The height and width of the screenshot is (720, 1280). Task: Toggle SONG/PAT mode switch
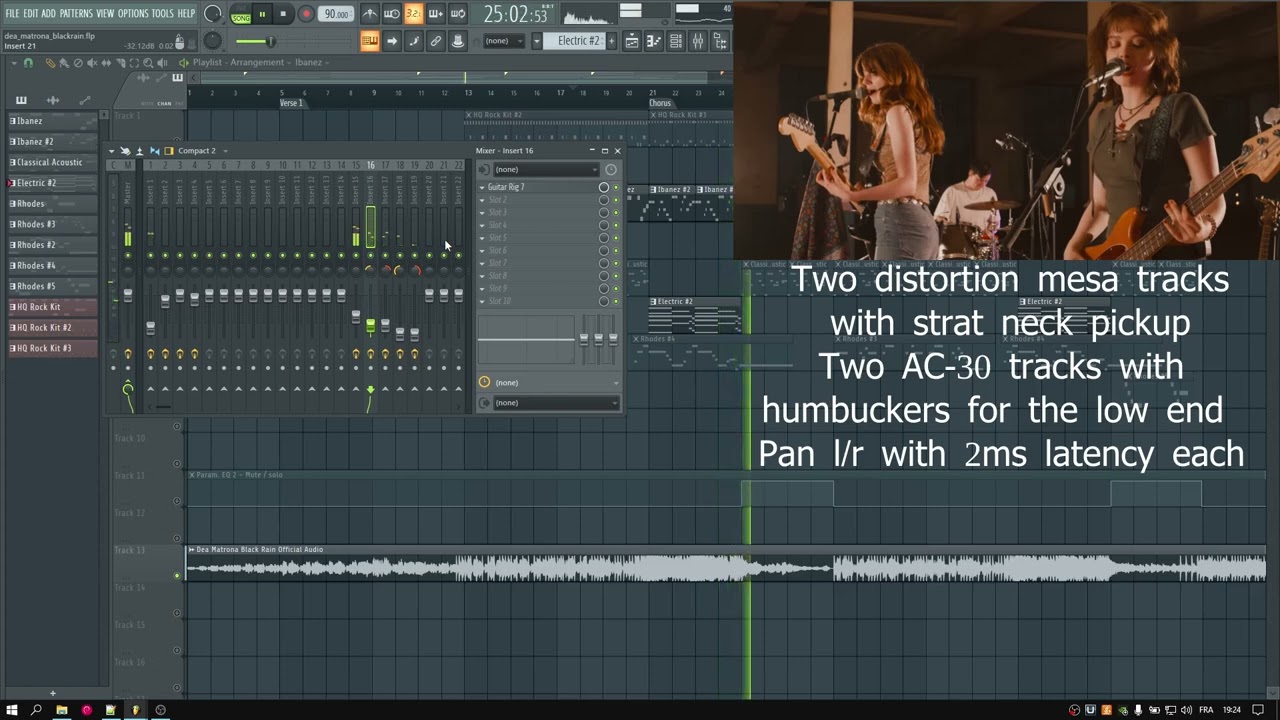click(241, 14)
